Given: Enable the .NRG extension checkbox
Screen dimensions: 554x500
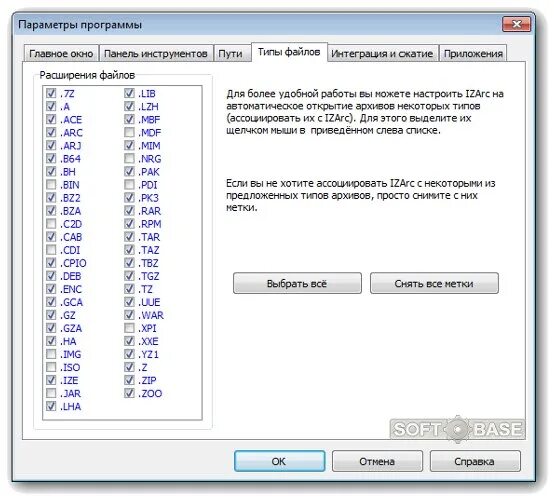Looking at the screenshot, I should point(129,158).
